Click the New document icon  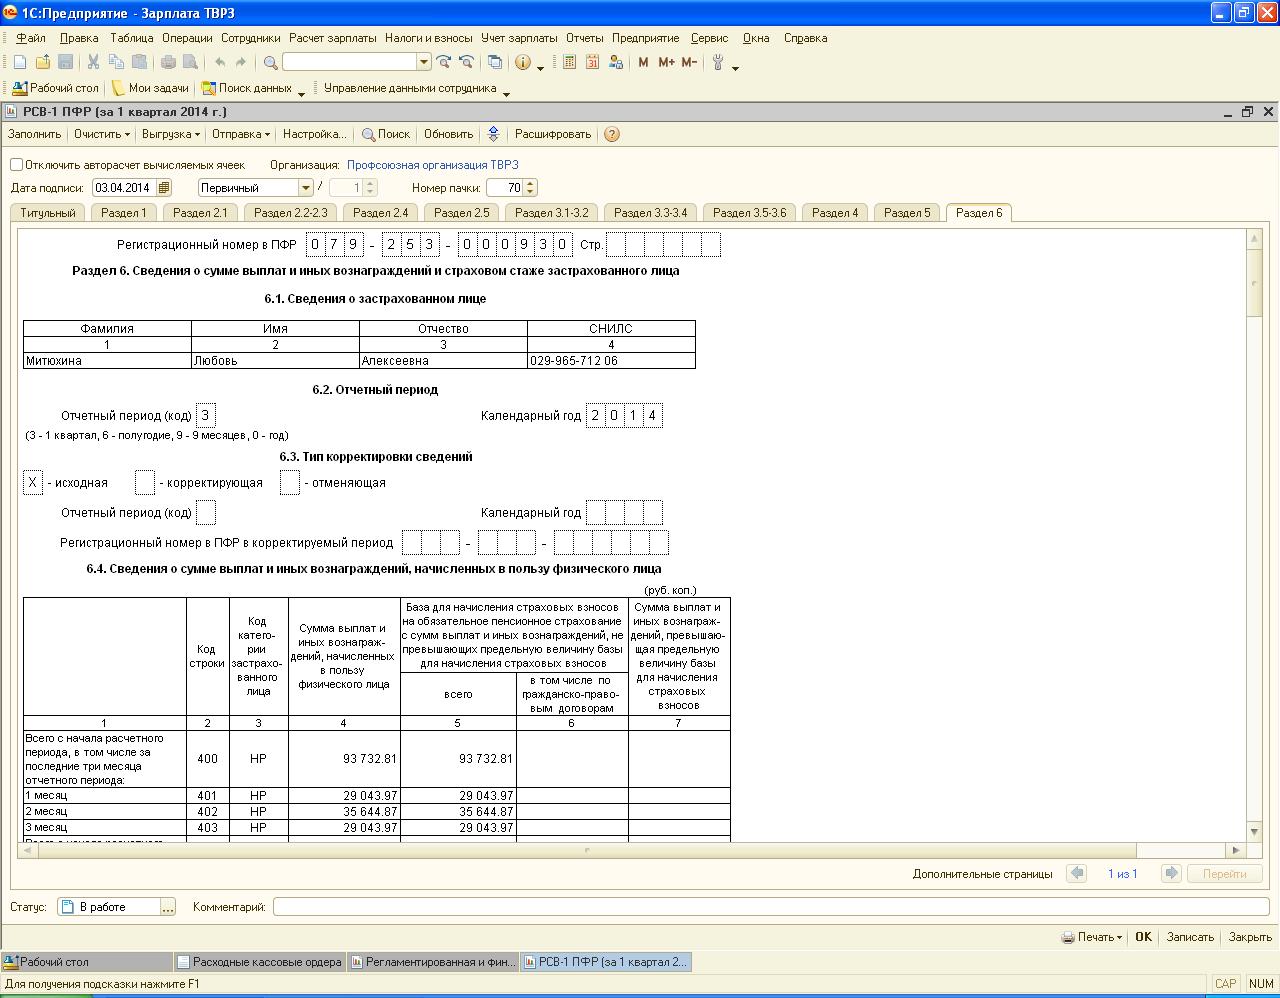tap(20, 62)
